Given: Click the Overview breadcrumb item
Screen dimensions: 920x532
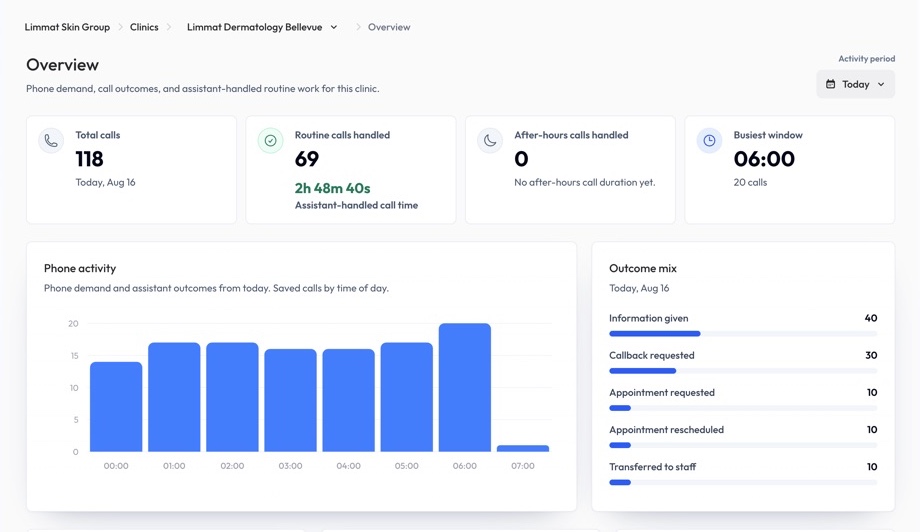Looking at the screenshot, I should [x=389, y=27].
